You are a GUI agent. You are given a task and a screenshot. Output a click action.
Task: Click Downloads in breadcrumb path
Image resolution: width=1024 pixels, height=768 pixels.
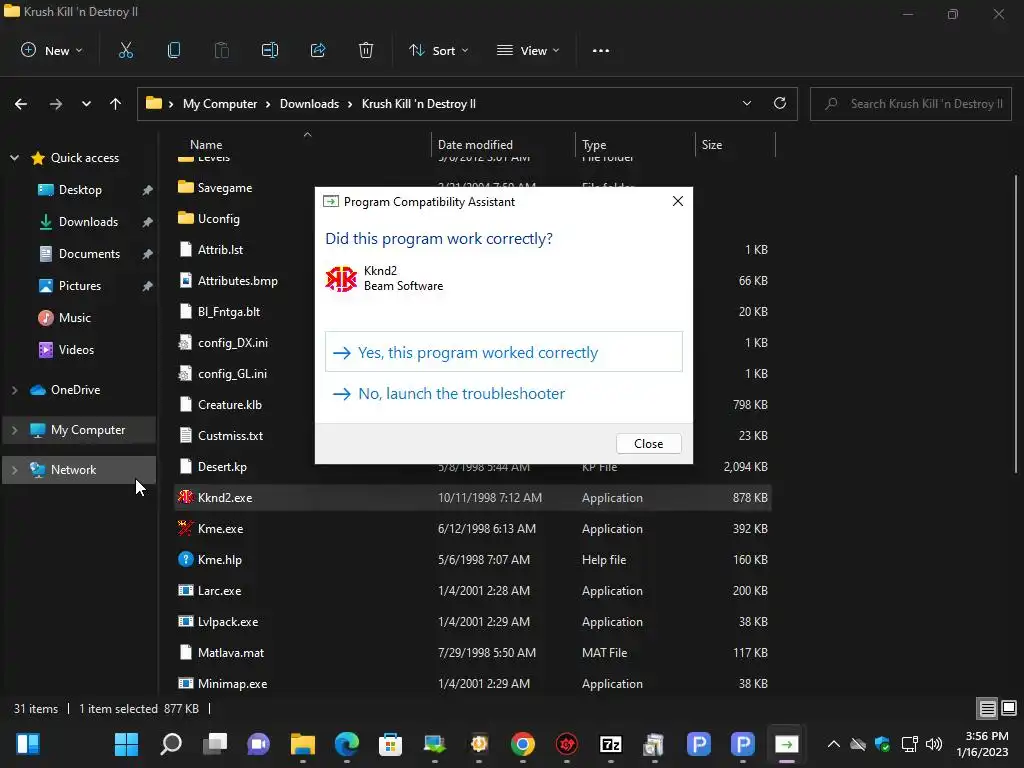coord(310,104)
